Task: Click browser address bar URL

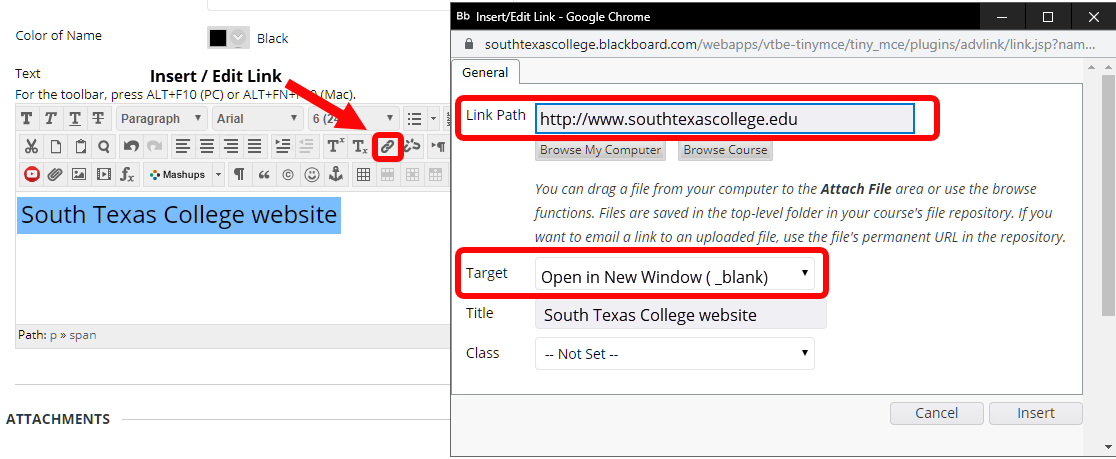Action: click(x=790, y=44)
